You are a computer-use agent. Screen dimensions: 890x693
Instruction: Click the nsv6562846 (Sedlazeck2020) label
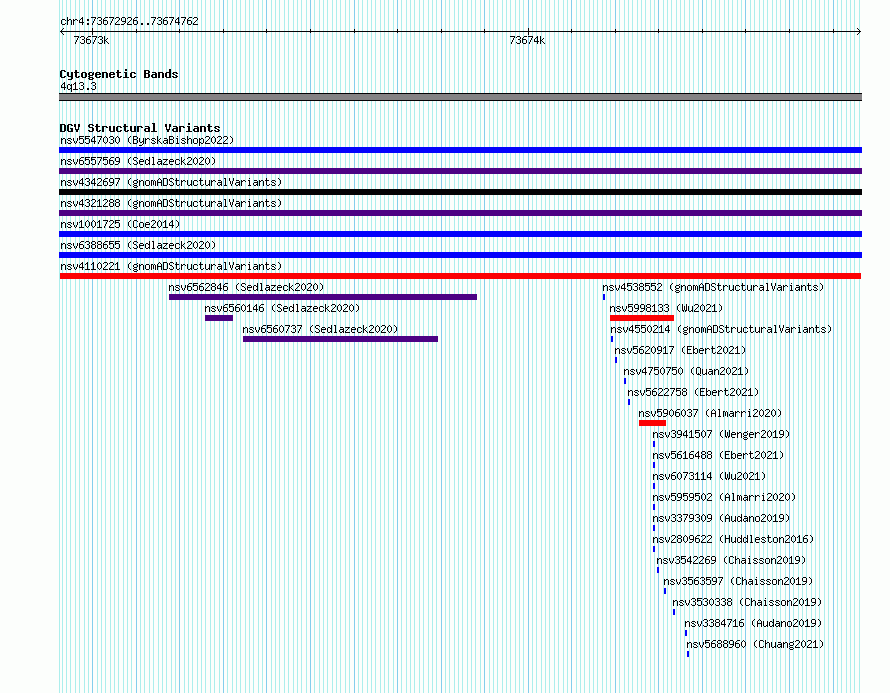click(246, 287)
